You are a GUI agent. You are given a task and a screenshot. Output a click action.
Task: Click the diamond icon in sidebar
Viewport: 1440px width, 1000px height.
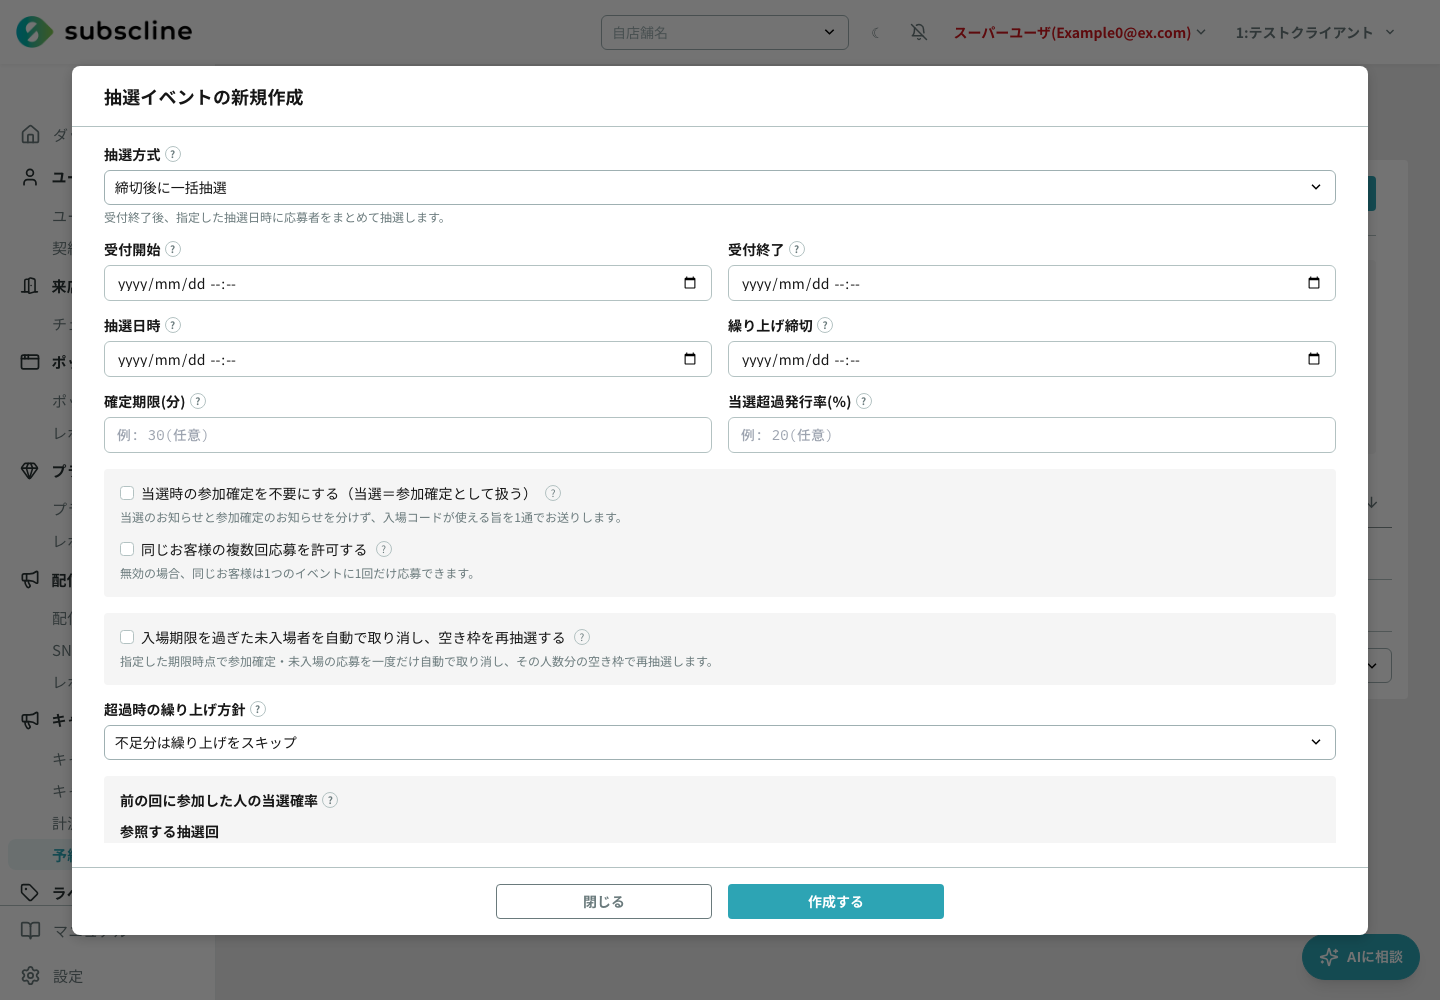(31, 470)
